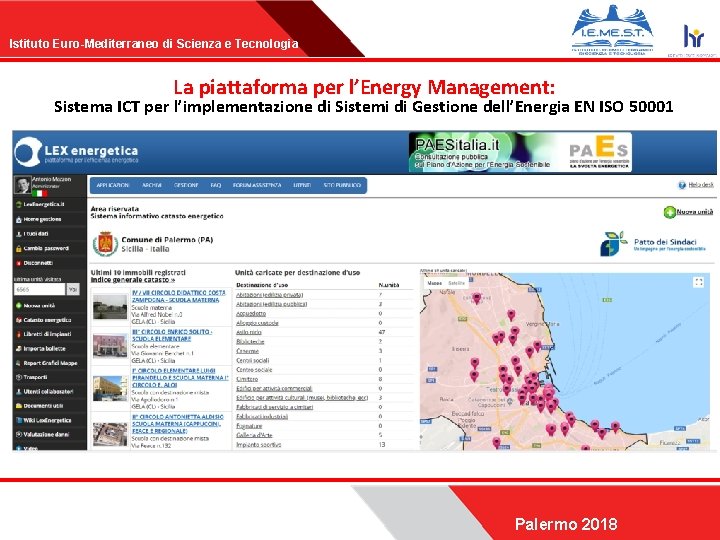Open the Cimitero link
Viewport: 720px width, 540px height.
click(x=247, y=379)
